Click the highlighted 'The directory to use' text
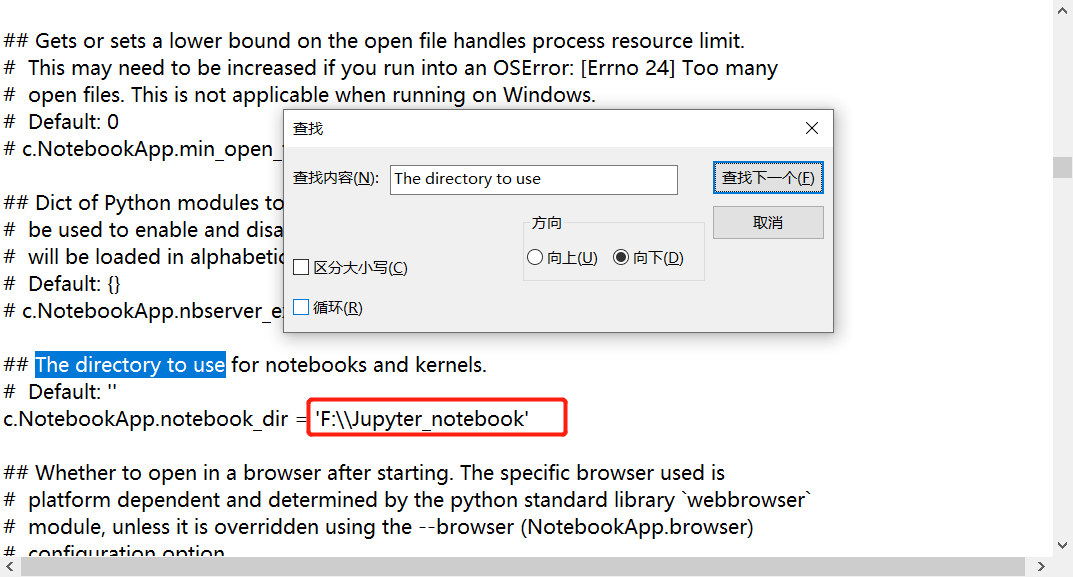 pos(129,364)
